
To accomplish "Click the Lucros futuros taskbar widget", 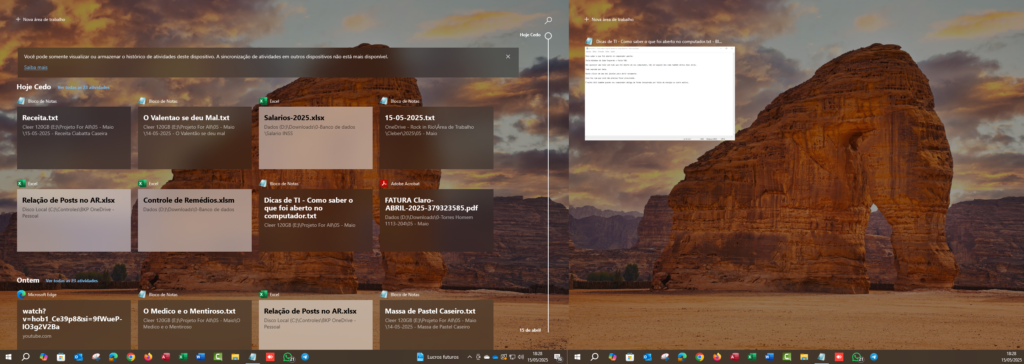I will [438, 357].
